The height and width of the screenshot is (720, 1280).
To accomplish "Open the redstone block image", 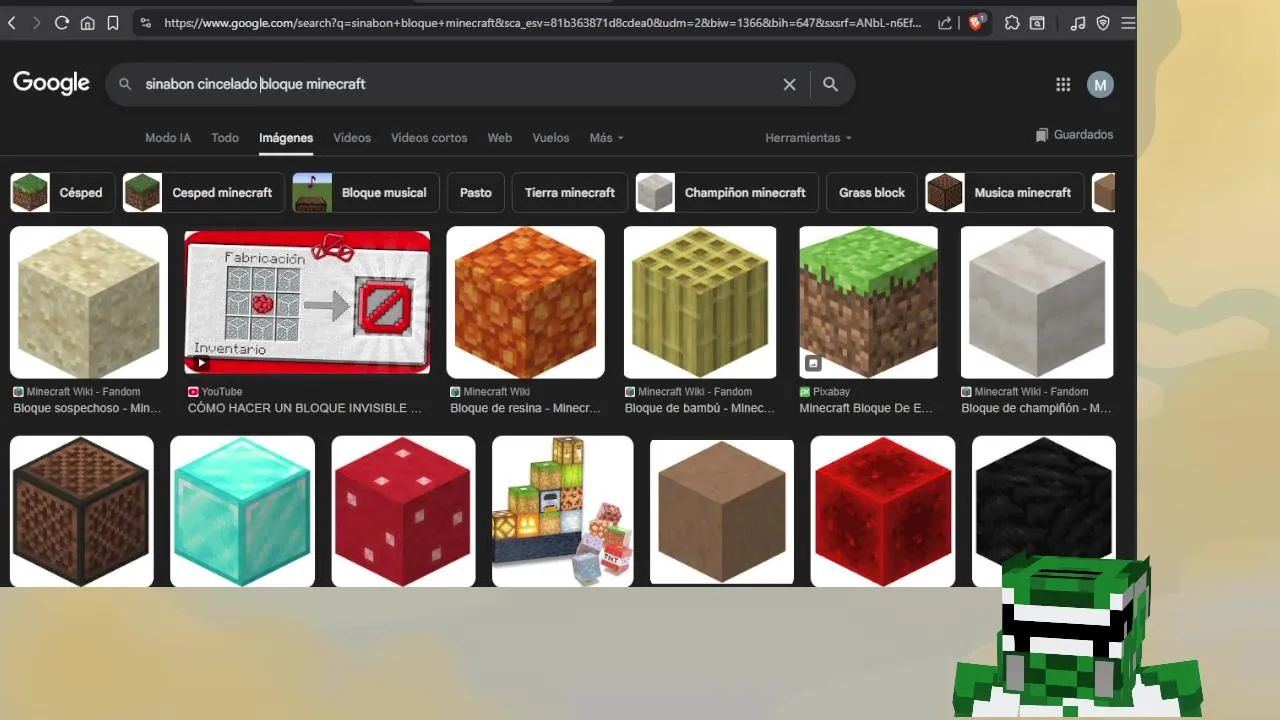I will coord(883,511).
